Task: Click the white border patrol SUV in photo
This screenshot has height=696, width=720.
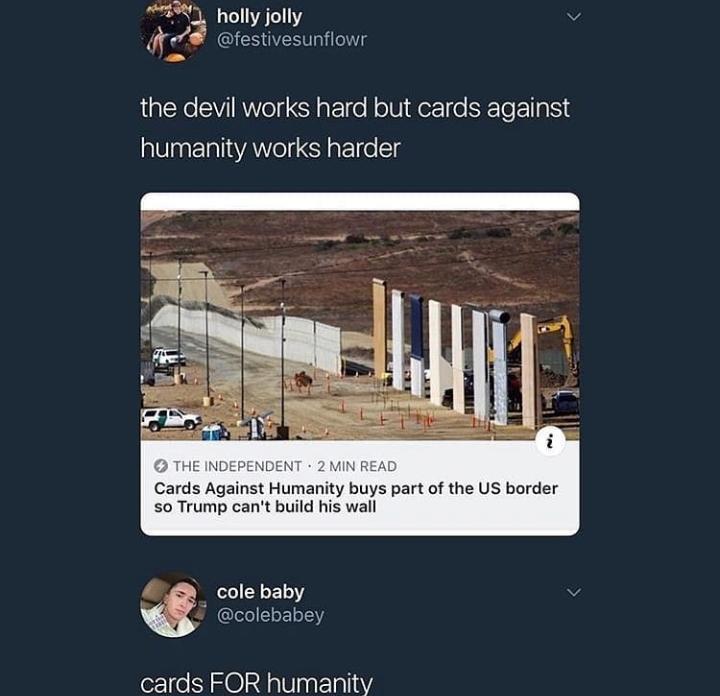Action: [171, 419]
